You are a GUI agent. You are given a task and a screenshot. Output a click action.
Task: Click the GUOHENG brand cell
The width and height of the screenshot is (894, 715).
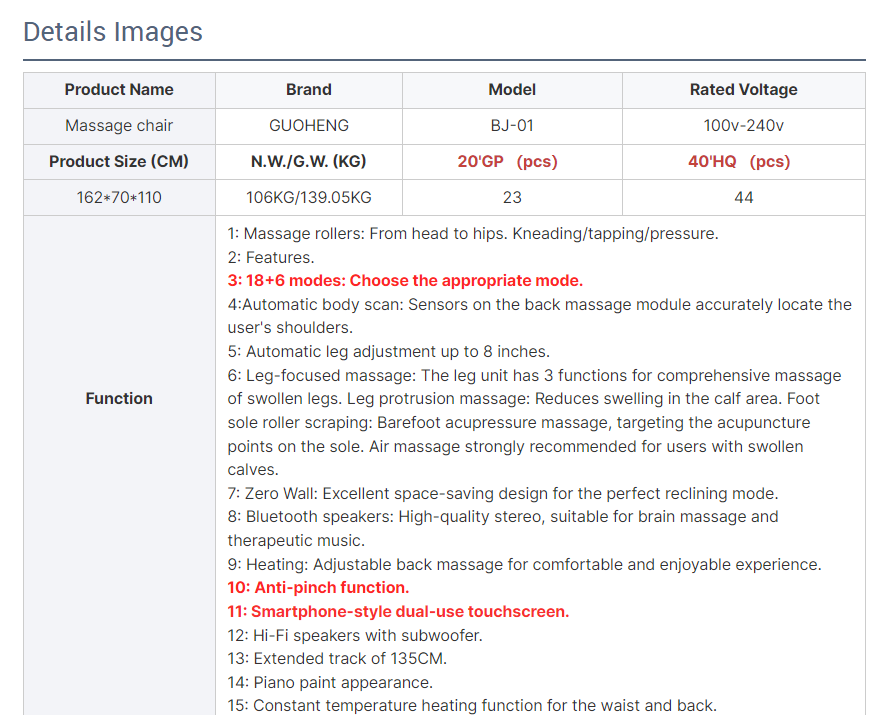pos(308,126)
